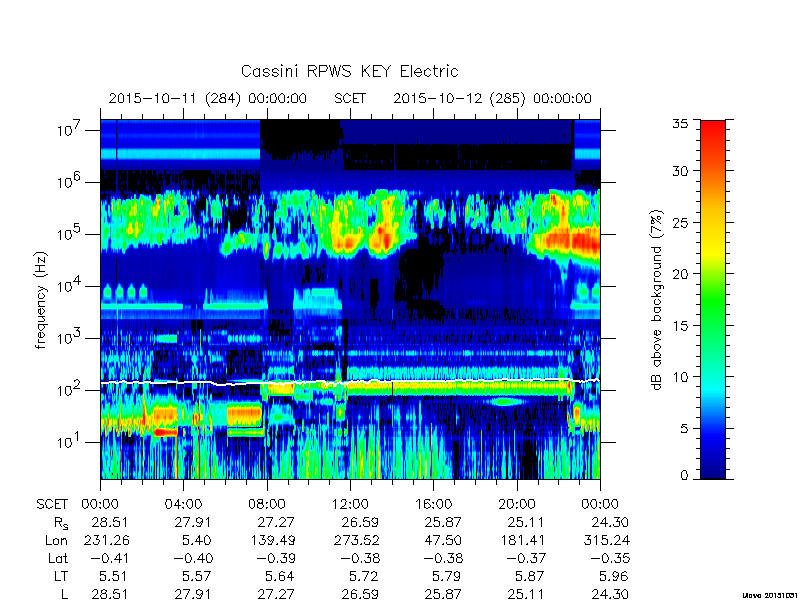
Task: Select Lon value 5.40
Action: click(x=196, y=540)
